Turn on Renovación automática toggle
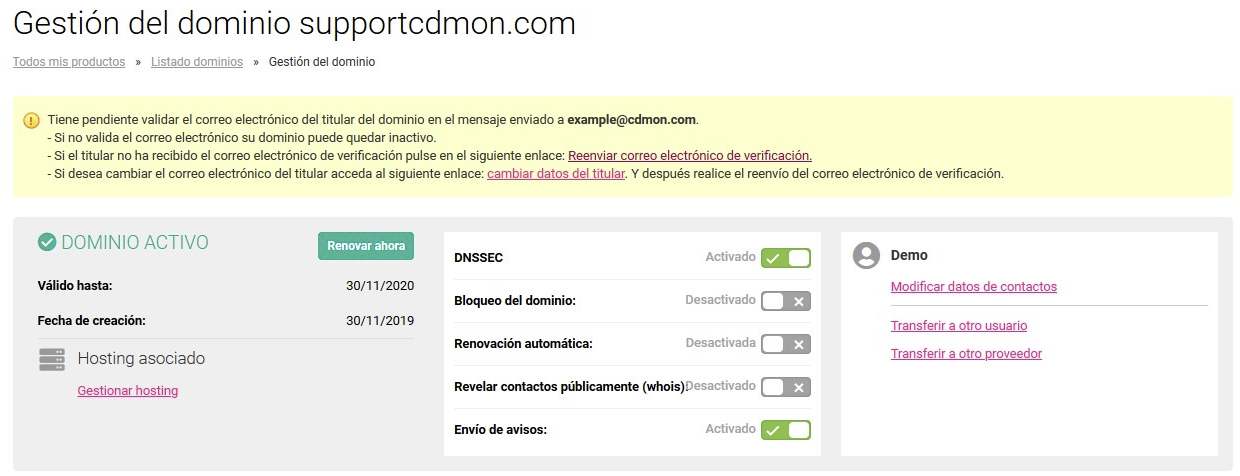 click(786, 344)
